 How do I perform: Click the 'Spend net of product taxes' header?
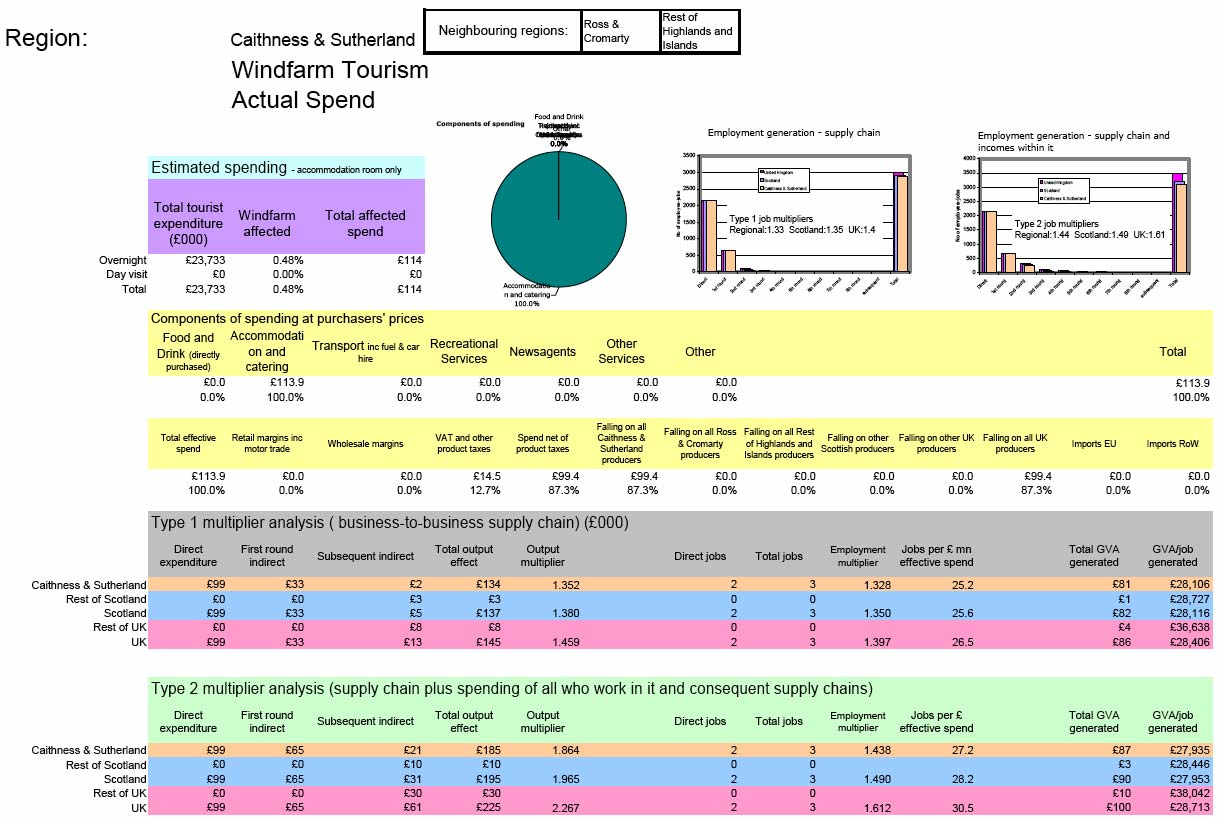click(x=543, y=444)
